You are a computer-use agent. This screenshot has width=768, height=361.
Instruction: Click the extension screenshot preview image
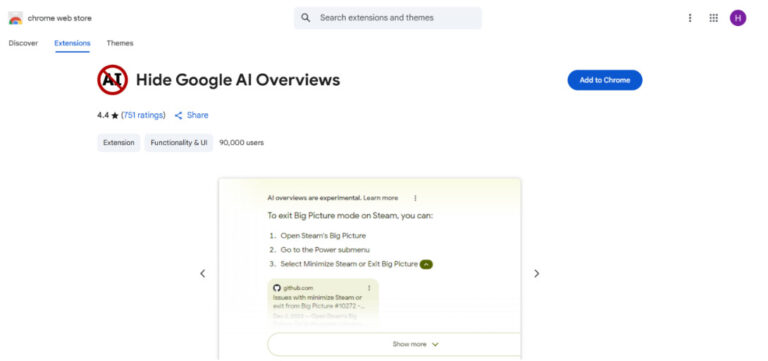[370, 269]
